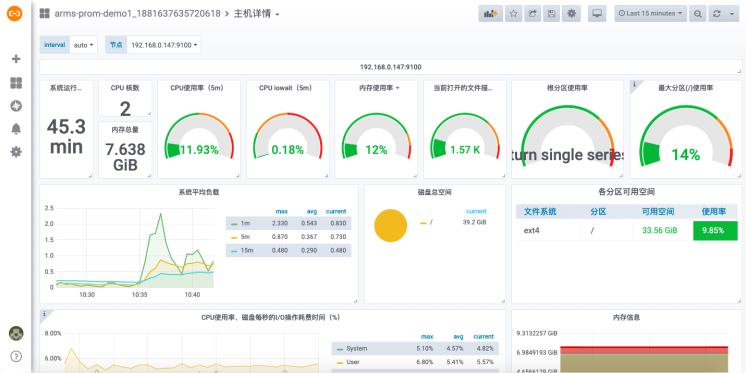This screenshot has height=373, width=746.
Task: Click the 各分区可用空间 panel title
Action: tap(627, 192)
